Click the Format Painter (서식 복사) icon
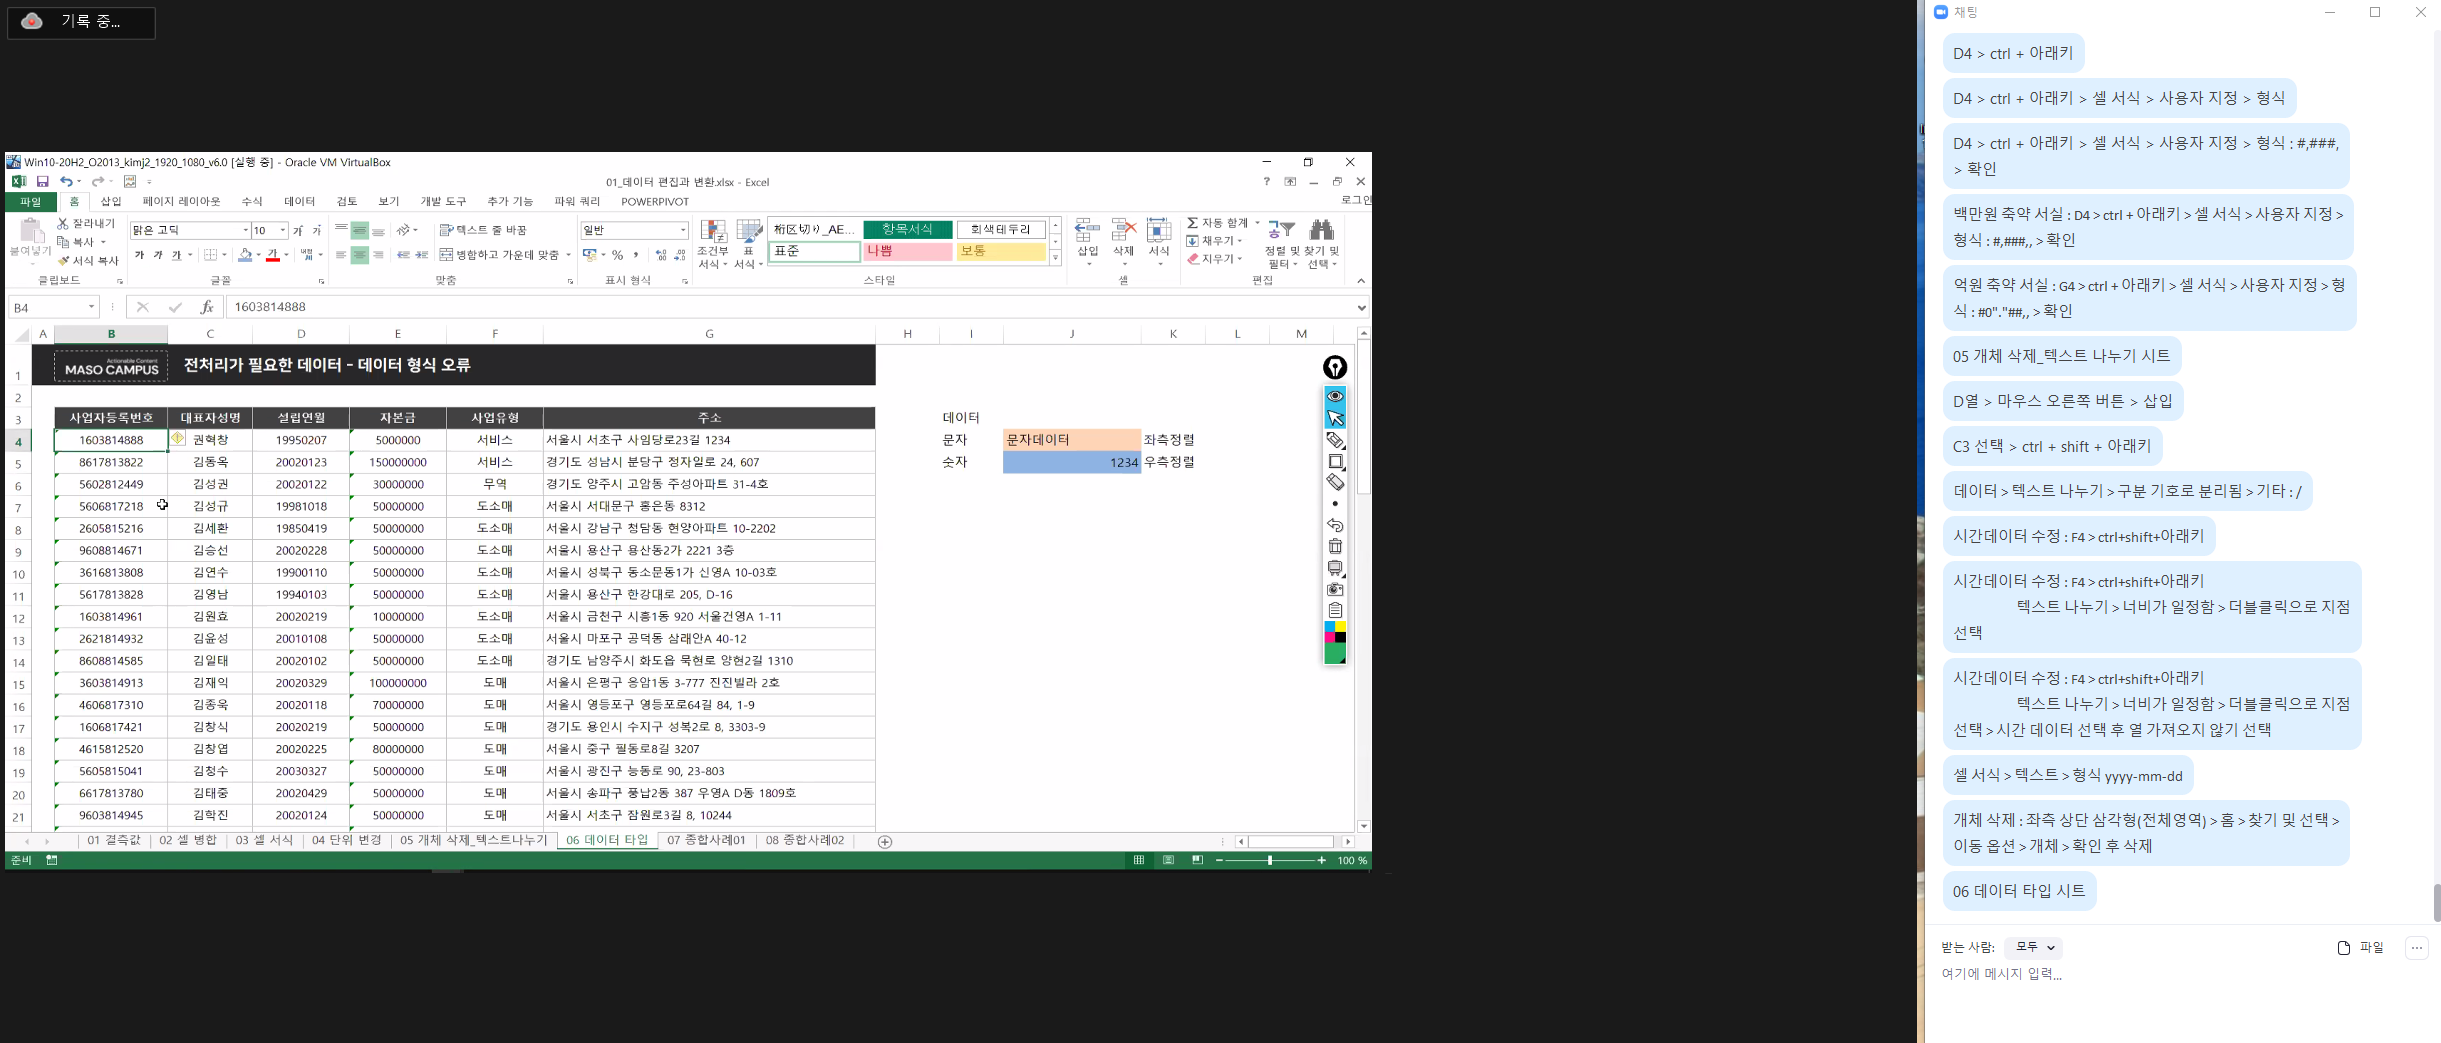 tap(88, 261)
